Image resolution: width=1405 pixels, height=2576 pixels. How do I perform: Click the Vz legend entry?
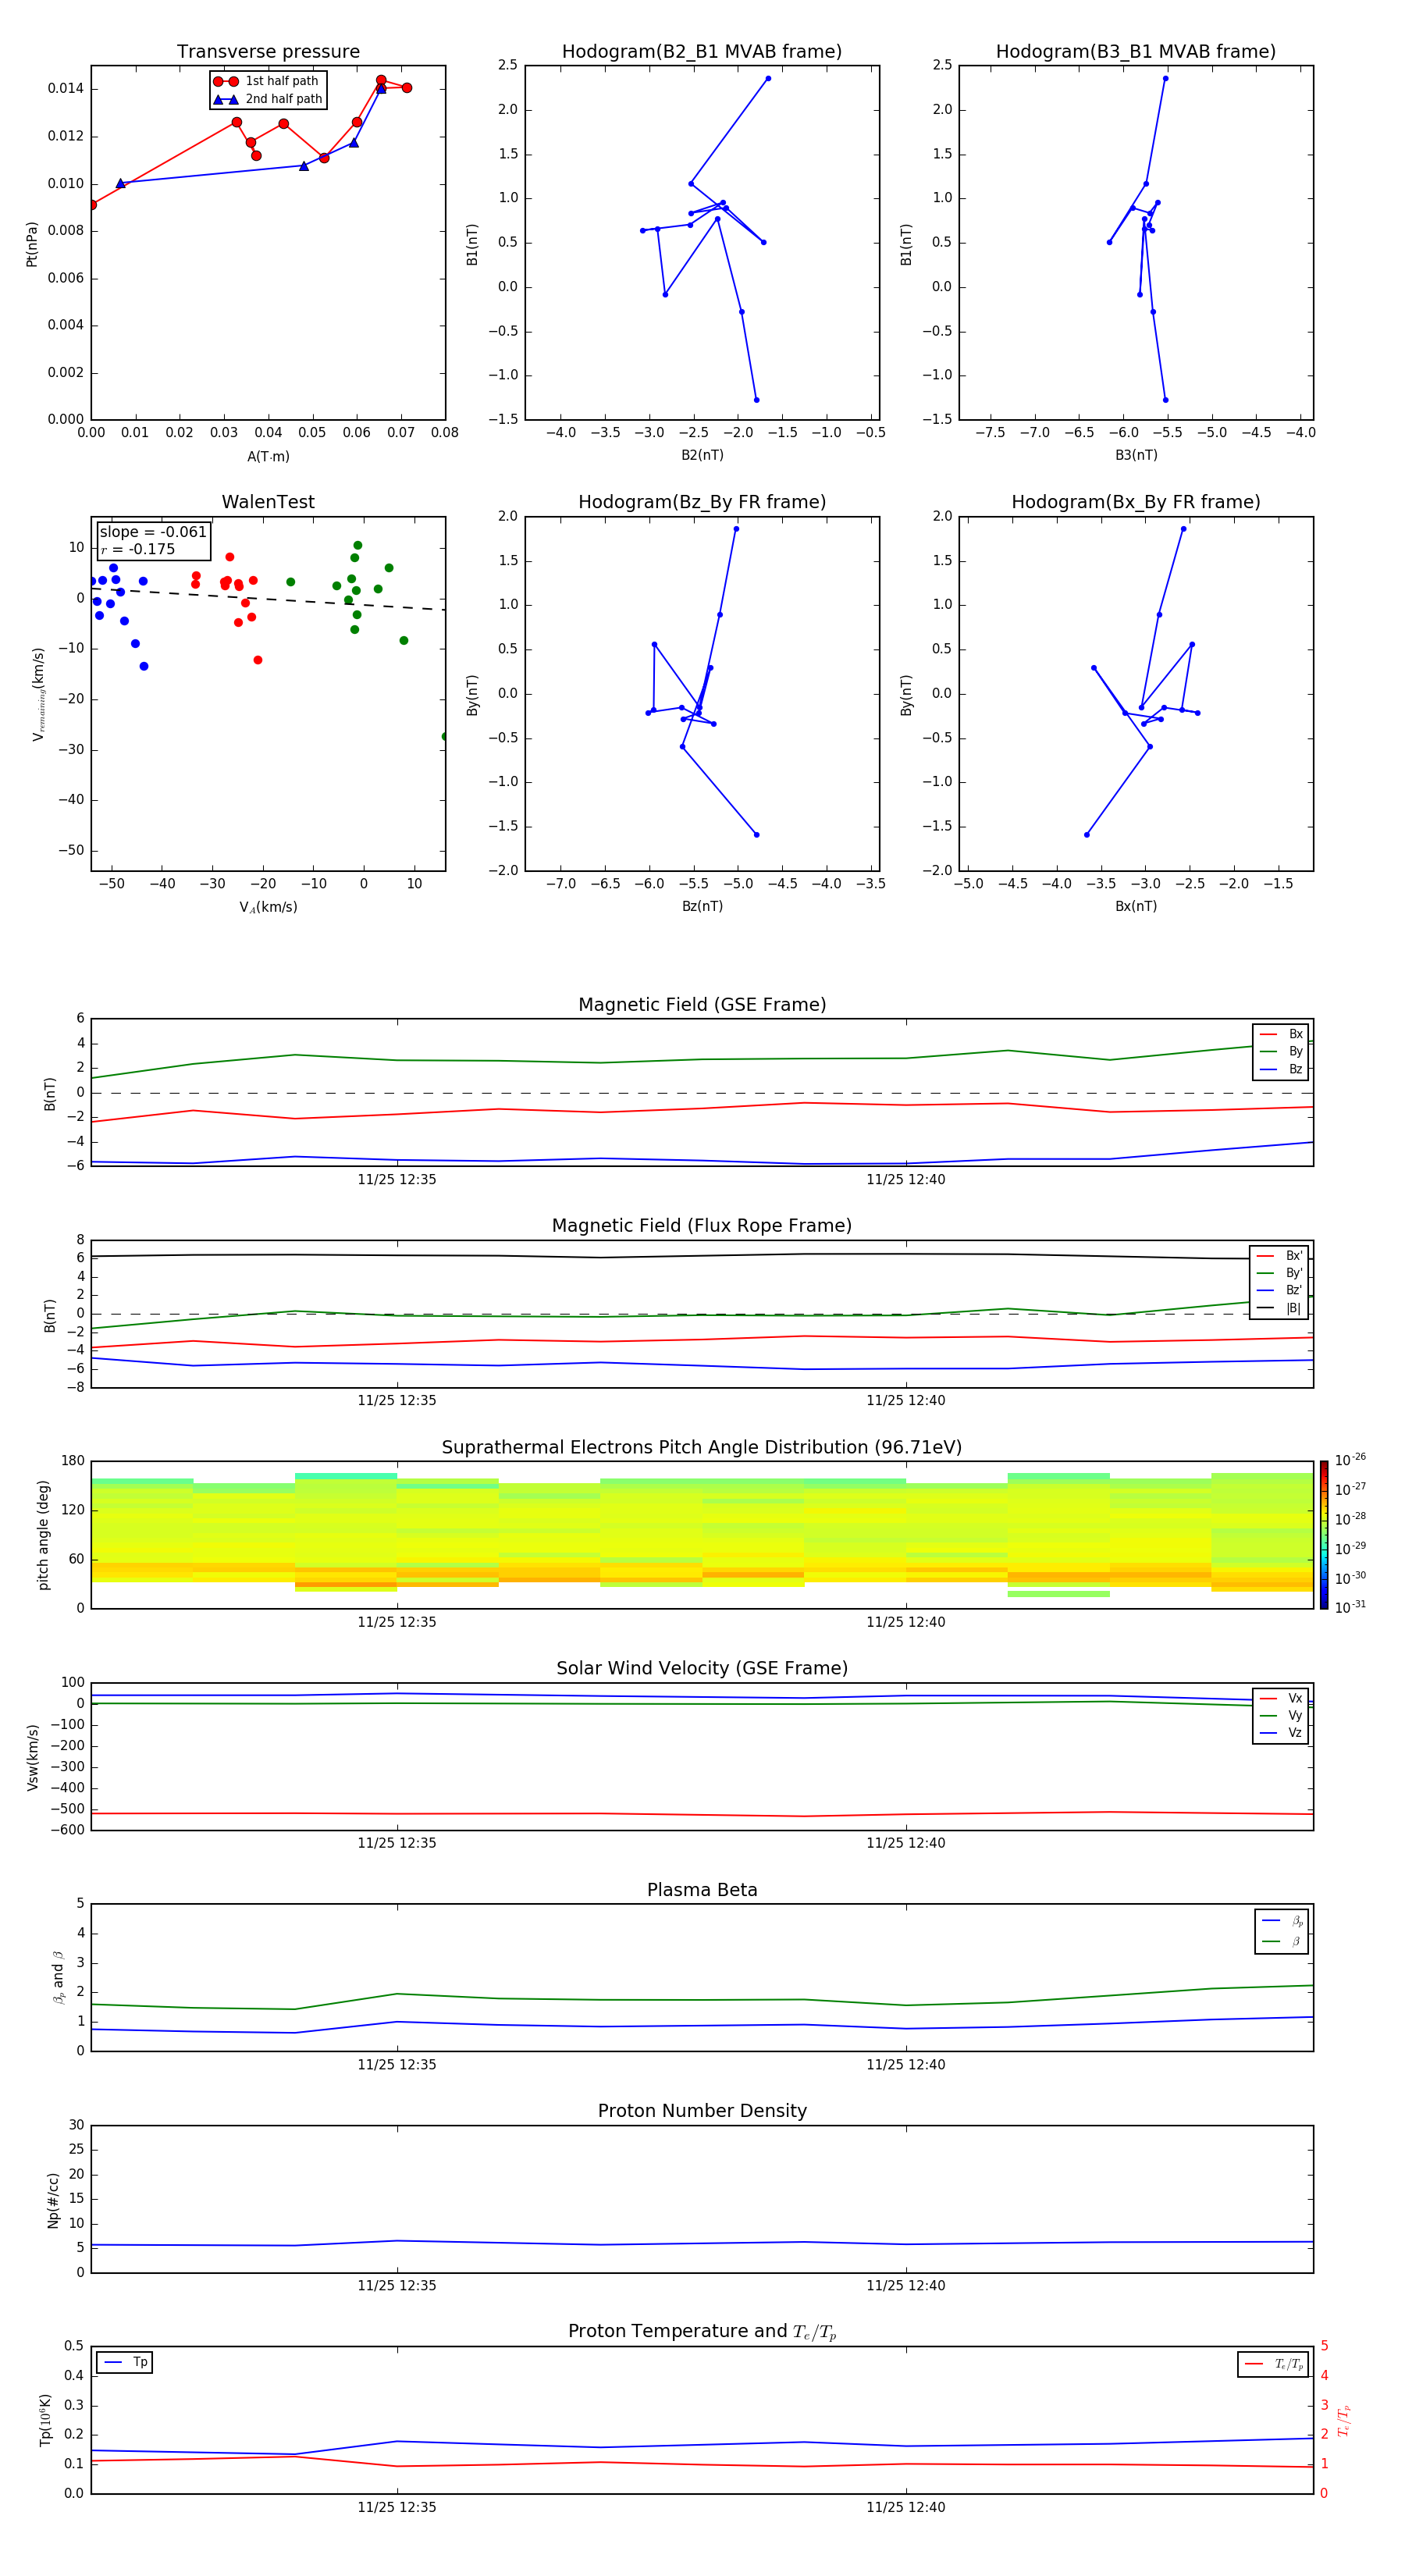[1281, 1733]
